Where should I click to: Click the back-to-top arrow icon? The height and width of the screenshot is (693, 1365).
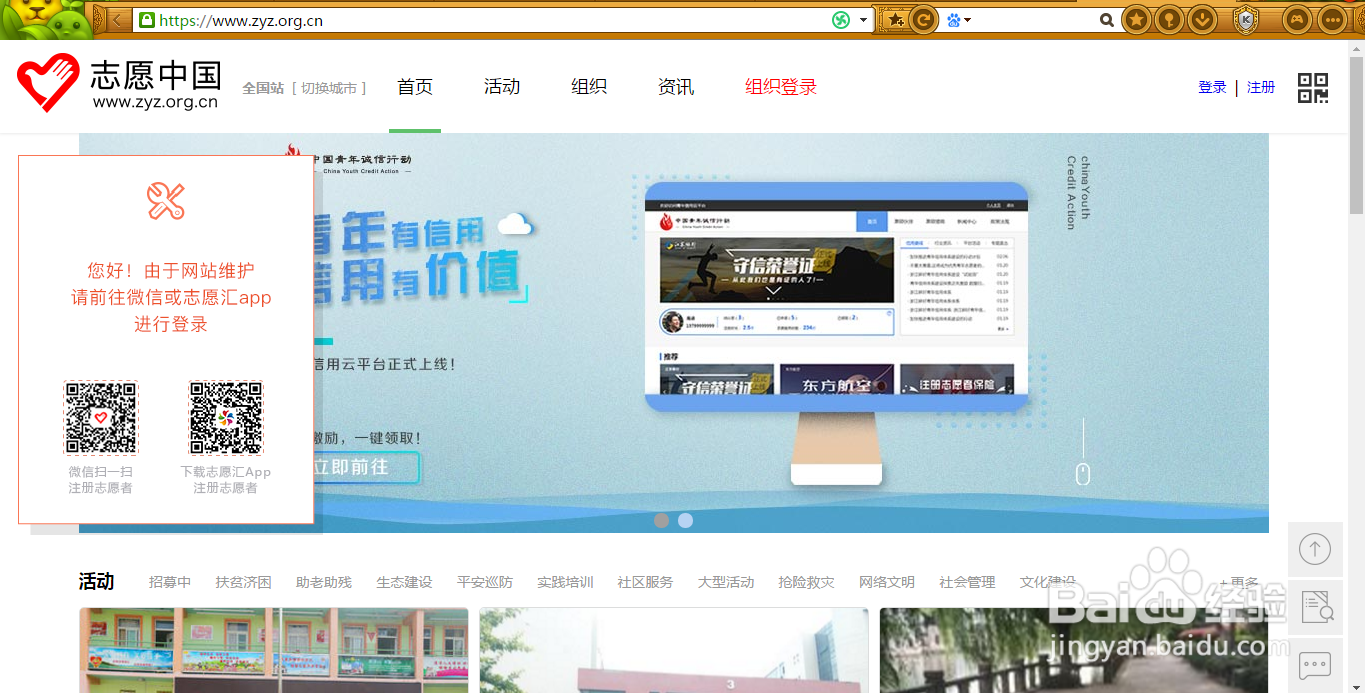(1316, 549)
